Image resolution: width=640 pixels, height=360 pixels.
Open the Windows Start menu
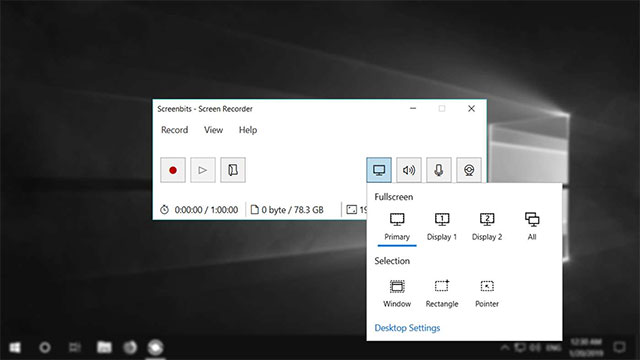click(x=15, y=347)
